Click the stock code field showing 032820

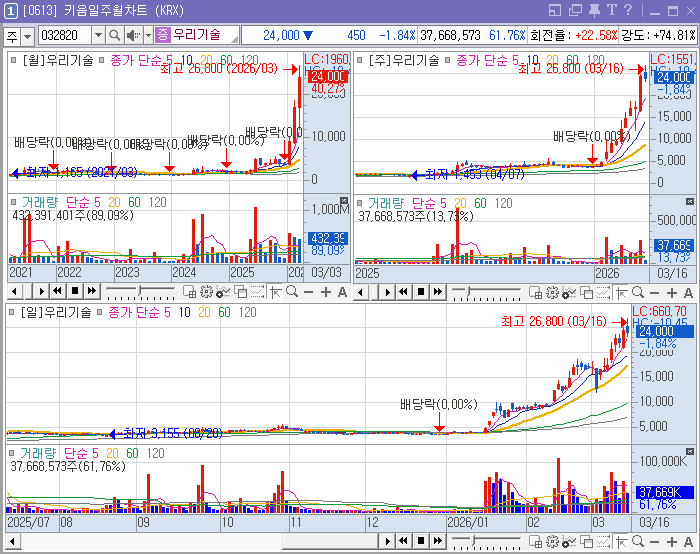tap(65, 35)
